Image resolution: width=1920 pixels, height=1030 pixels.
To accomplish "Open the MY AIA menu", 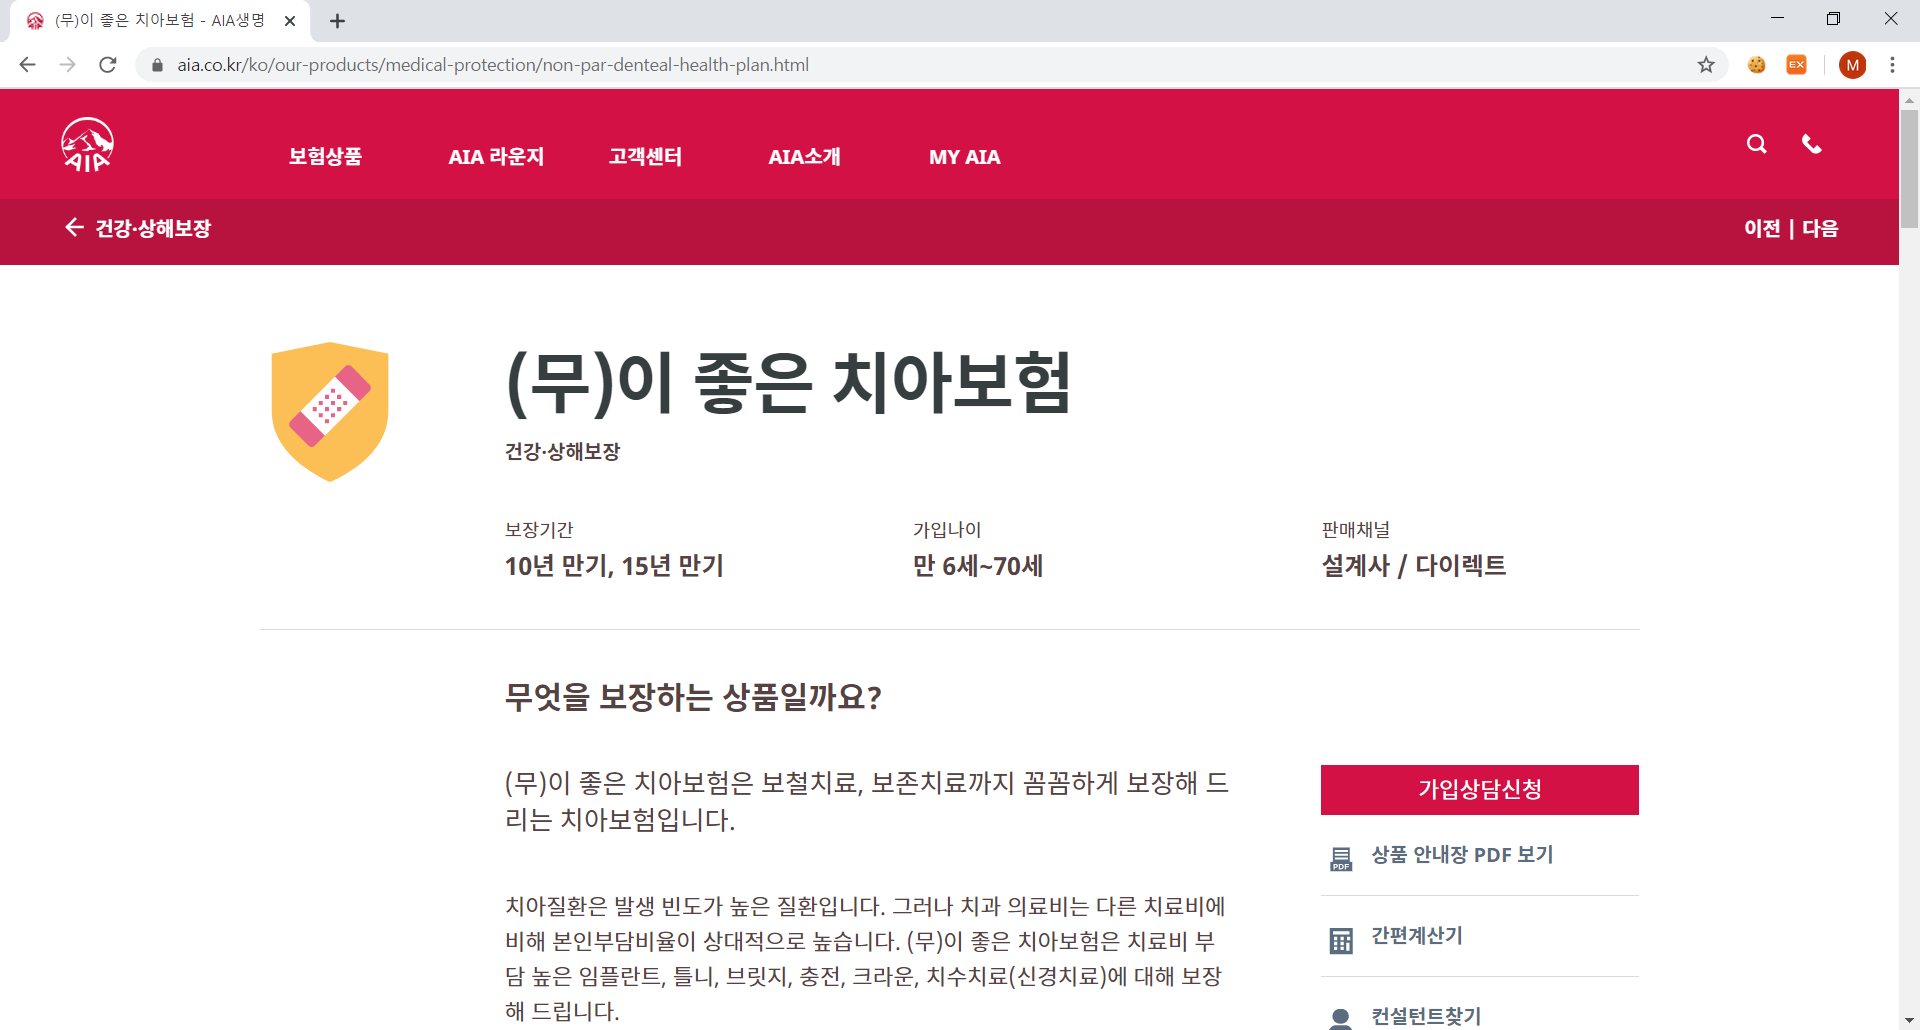I will point(964,157).
